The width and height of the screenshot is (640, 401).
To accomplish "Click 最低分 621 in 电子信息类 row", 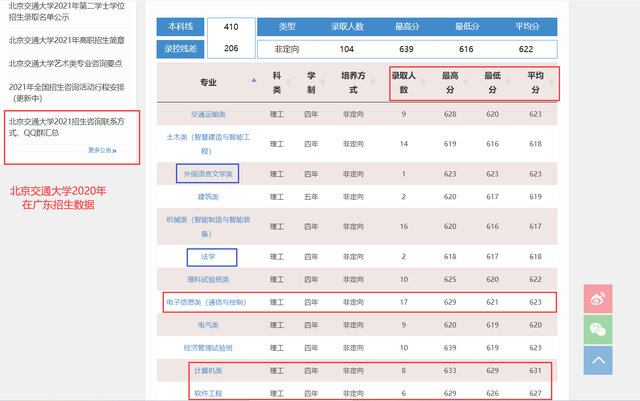I will [493, 302].
